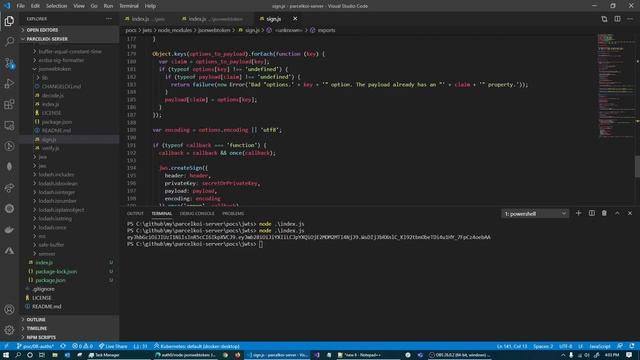Viewport: 640px width, 360px height.
Task: Open the Selection menu
Action: point(56,6)
